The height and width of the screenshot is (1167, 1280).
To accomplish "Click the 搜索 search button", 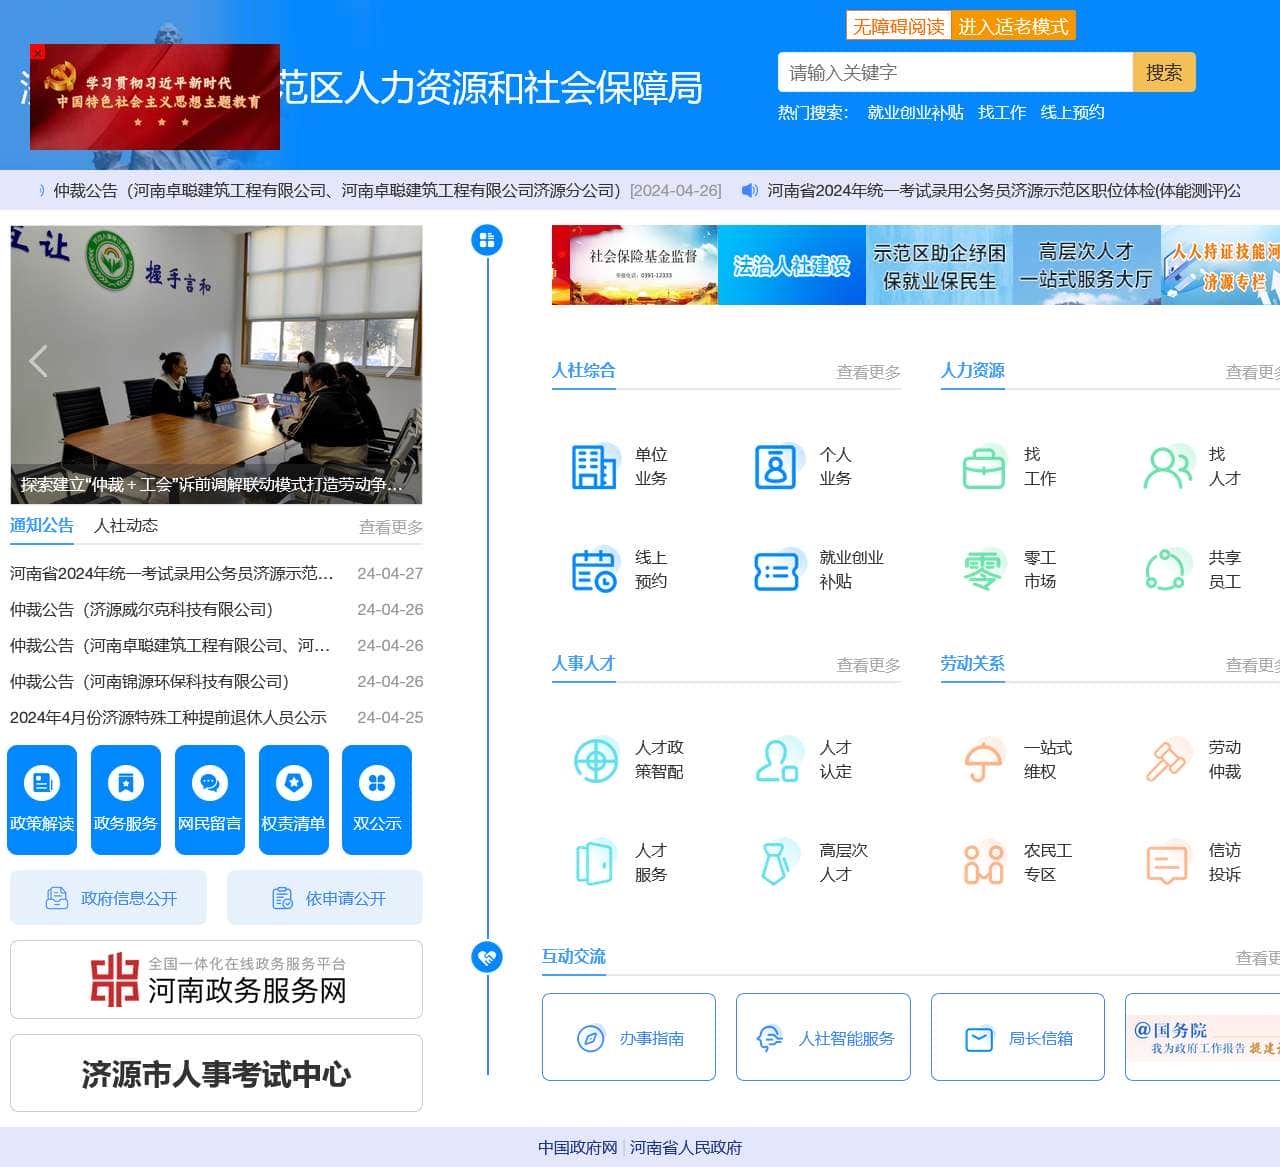I will [1163, 71].
